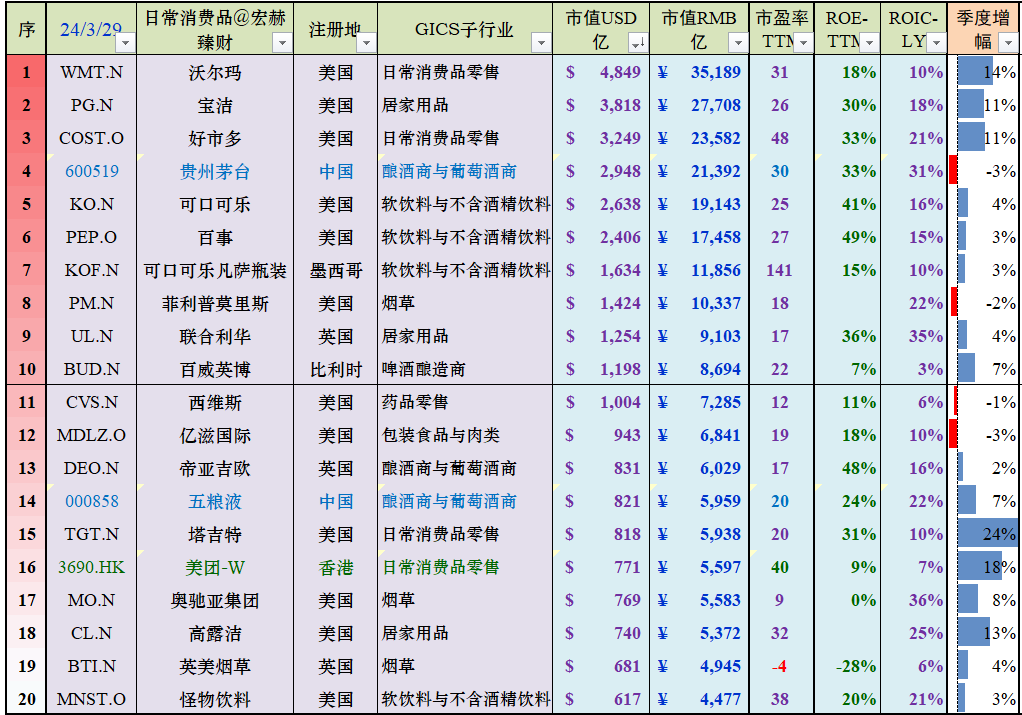Select ticker cell DEO.N
Viewport: 1022px width, 715px height.
click(x=91, y=469)
